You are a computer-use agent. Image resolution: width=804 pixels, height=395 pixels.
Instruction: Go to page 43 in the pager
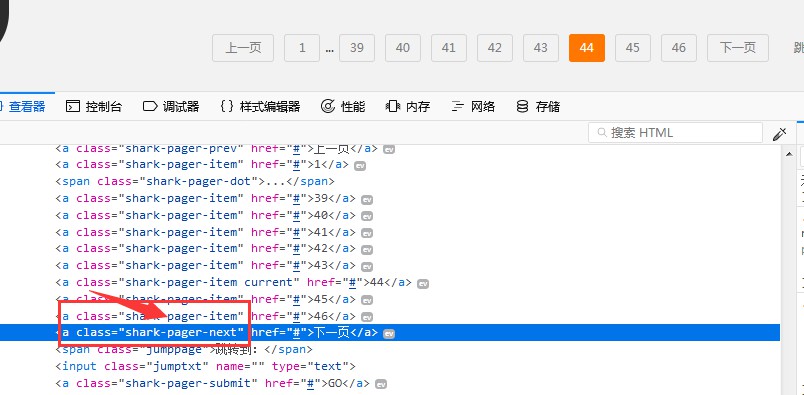point(541,48)
